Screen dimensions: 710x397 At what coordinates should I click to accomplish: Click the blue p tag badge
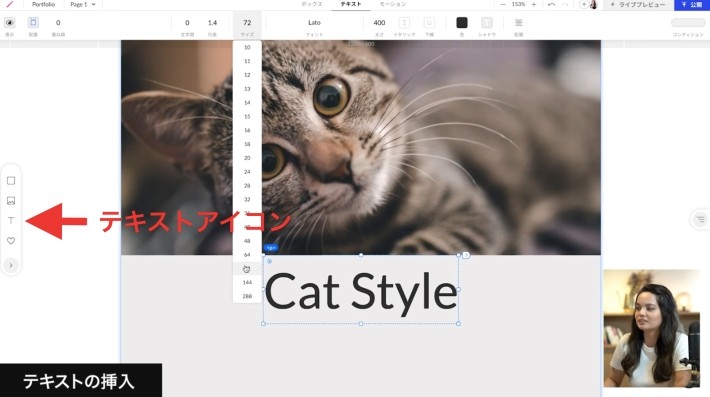pyautogui.click(x=270, y=248)
